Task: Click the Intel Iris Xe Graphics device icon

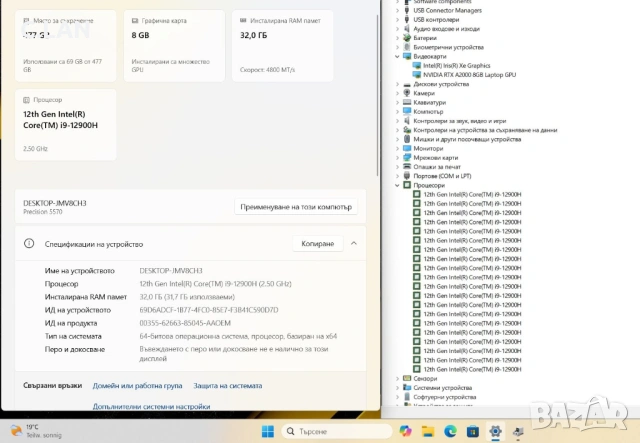Action: tap(416, 65)
